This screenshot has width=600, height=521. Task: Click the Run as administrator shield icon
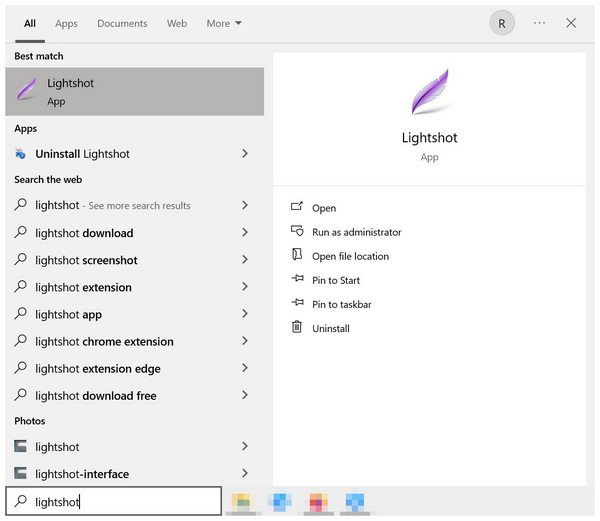coord(297,231)
